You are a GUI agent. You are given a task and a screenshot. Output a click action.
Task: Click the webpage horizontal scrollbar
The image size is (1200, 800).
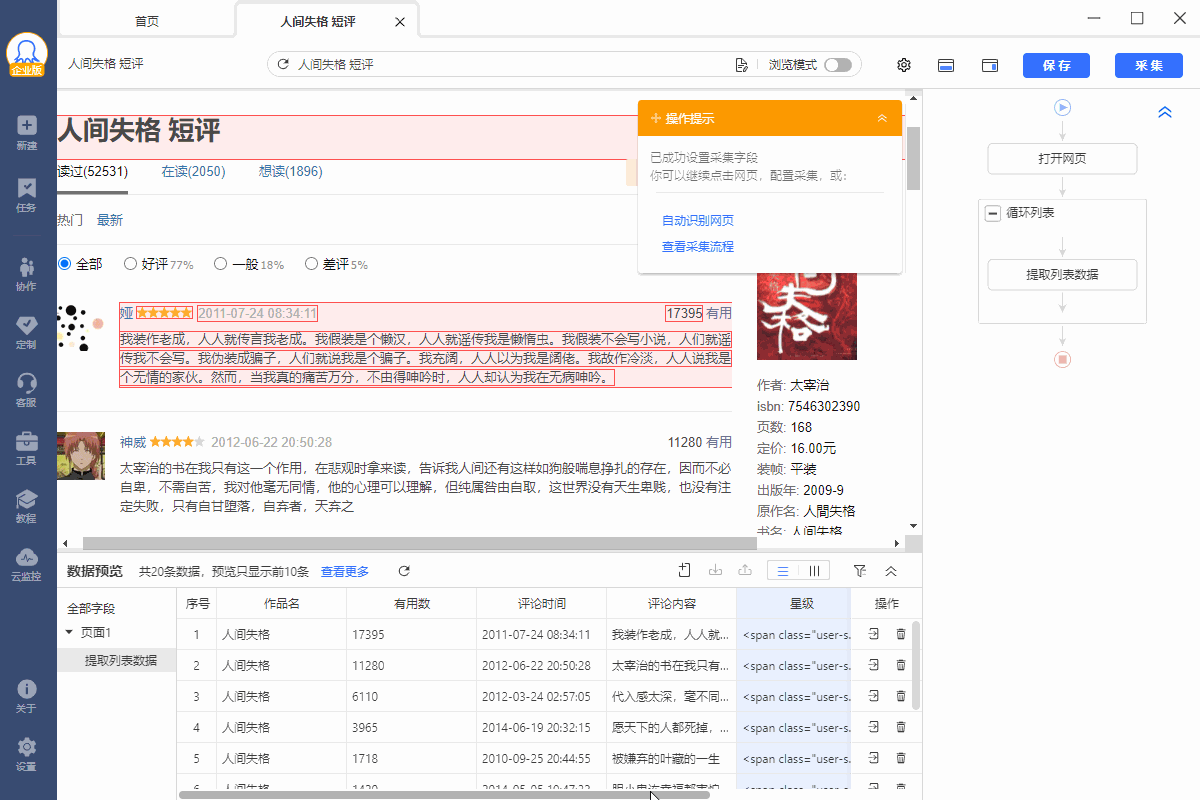click(x=420, y=543)
